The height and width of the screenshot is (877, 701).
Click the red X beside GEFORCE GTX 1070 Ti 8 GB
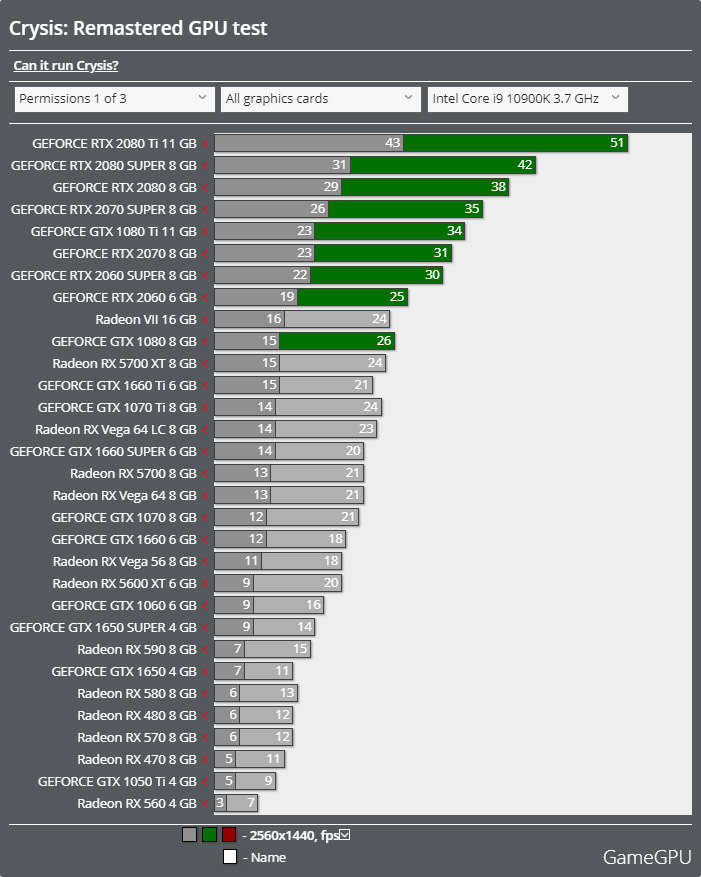(204, 408)
